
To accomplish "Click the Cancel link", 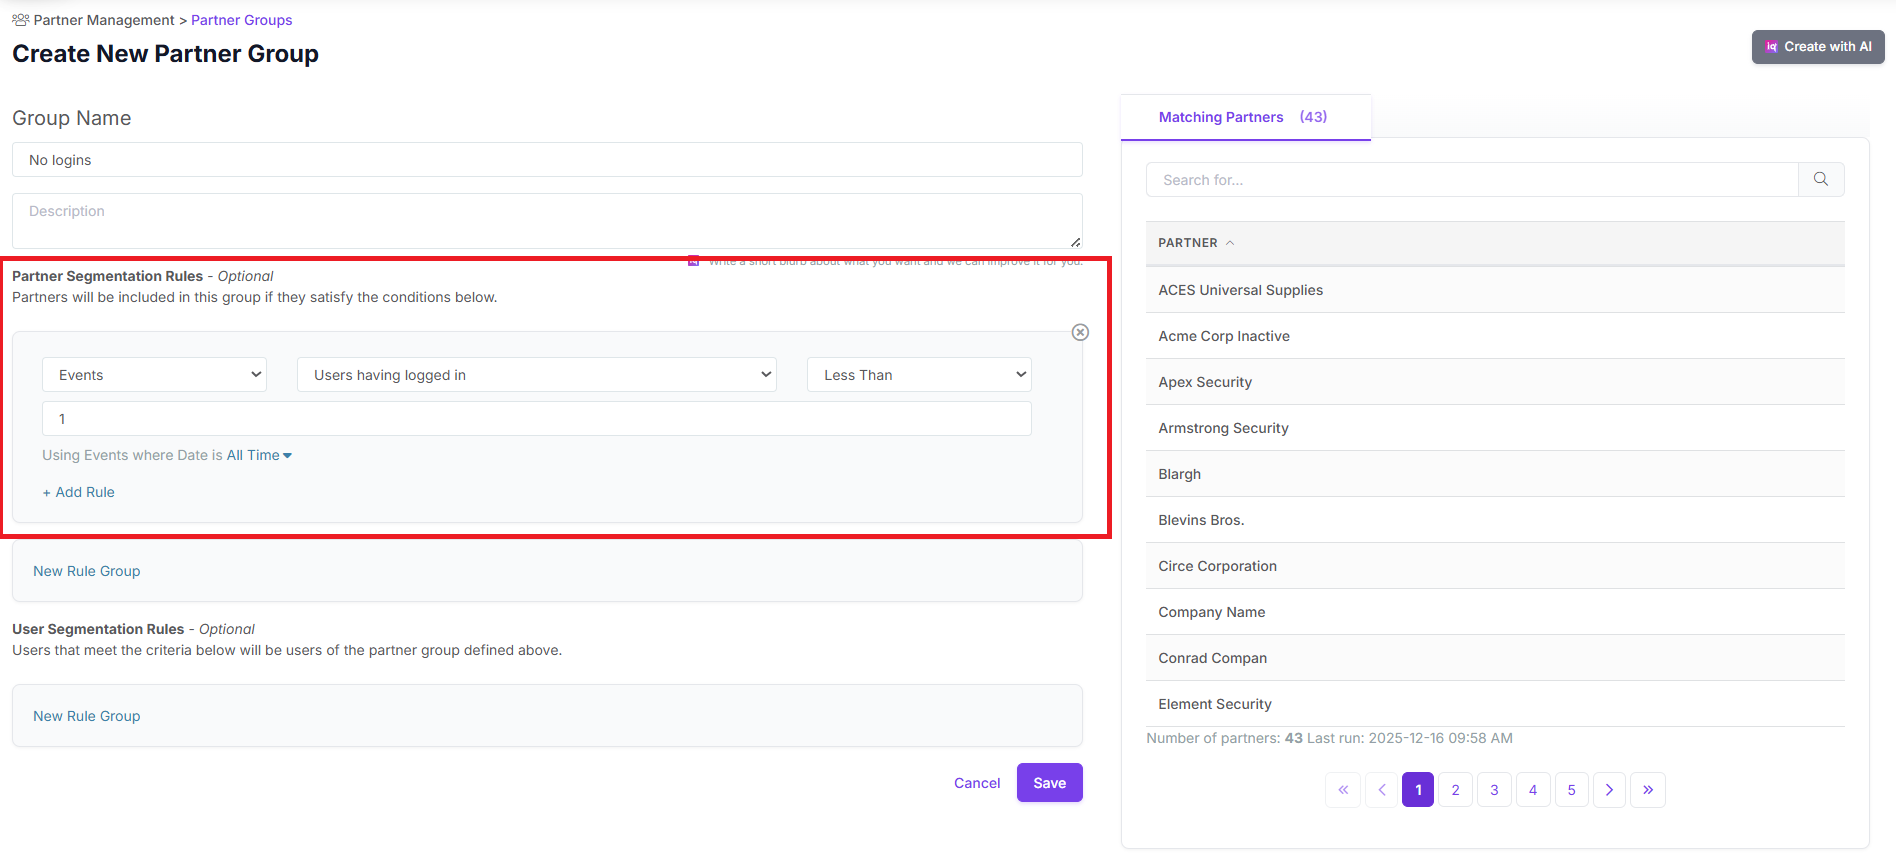I will 977,783.
